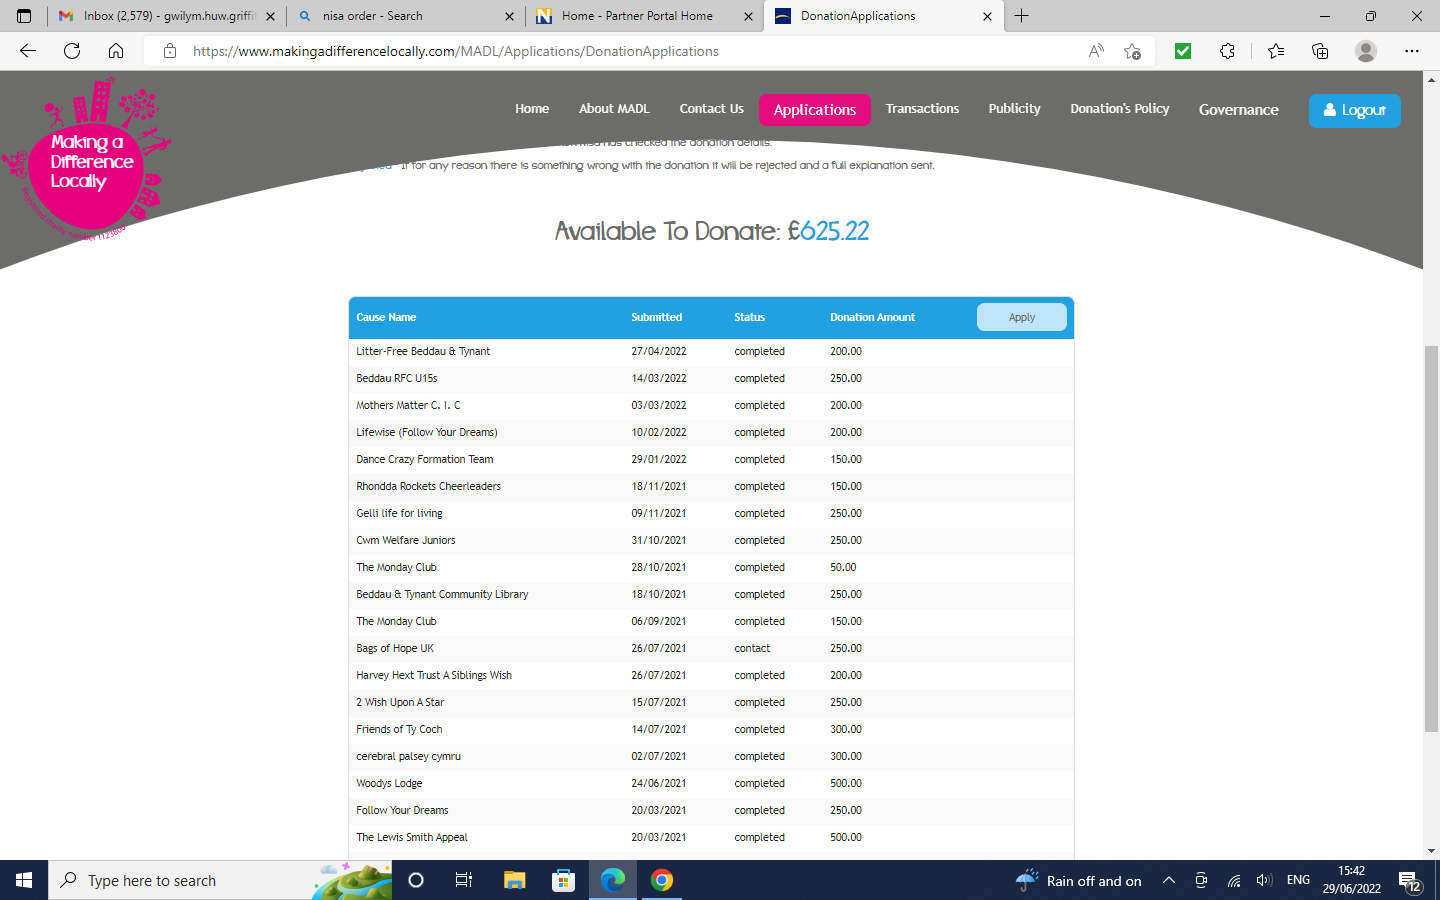Image resolution: width=1440 pixels, height=900 pixels.
Task: Select Donation's Policy in navigation
Action: tap(1119, 109)
